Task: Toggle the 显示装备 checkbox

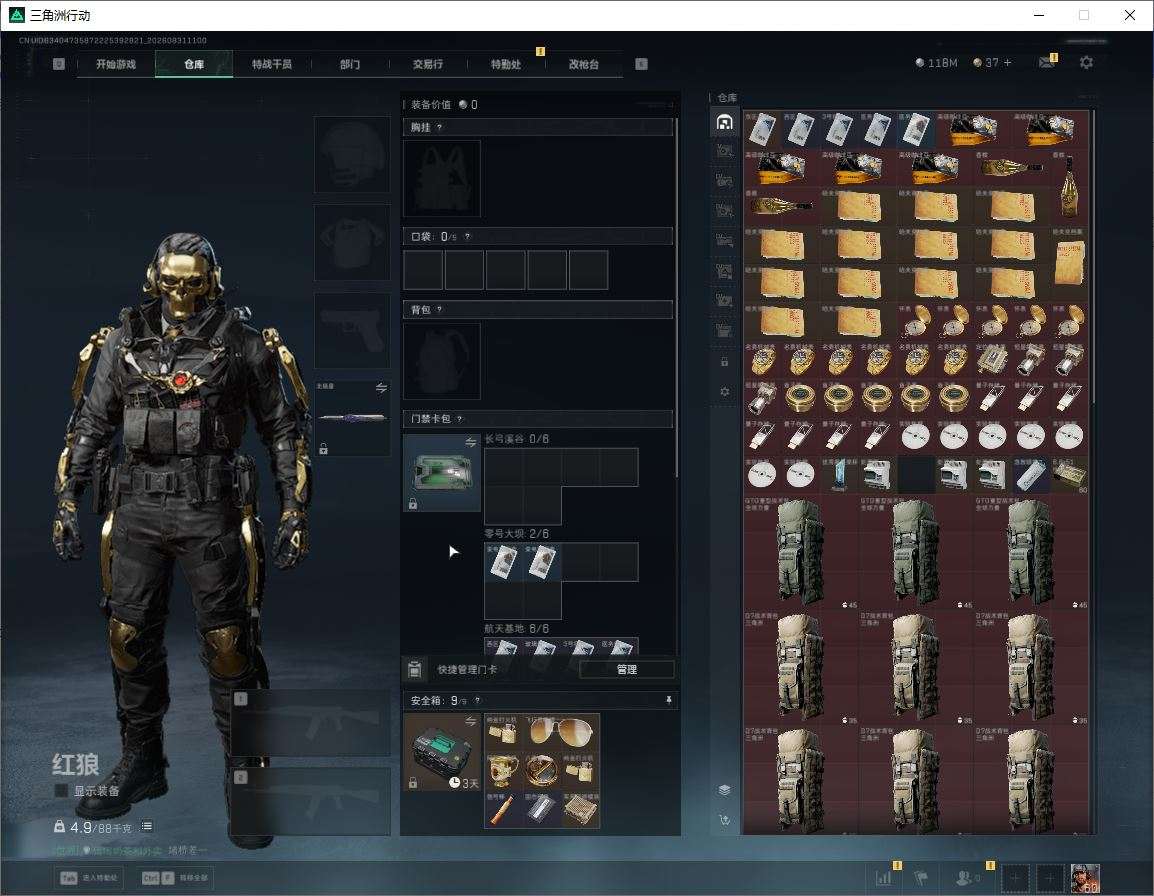Action: 62,791
